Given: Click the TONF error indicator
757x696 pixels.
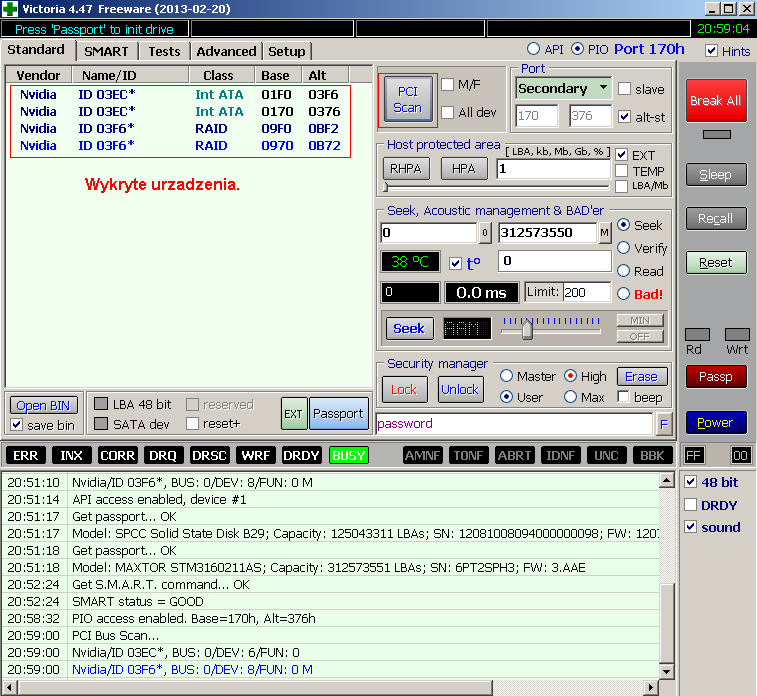Looking at the screenshot, I should pos(468,455).
